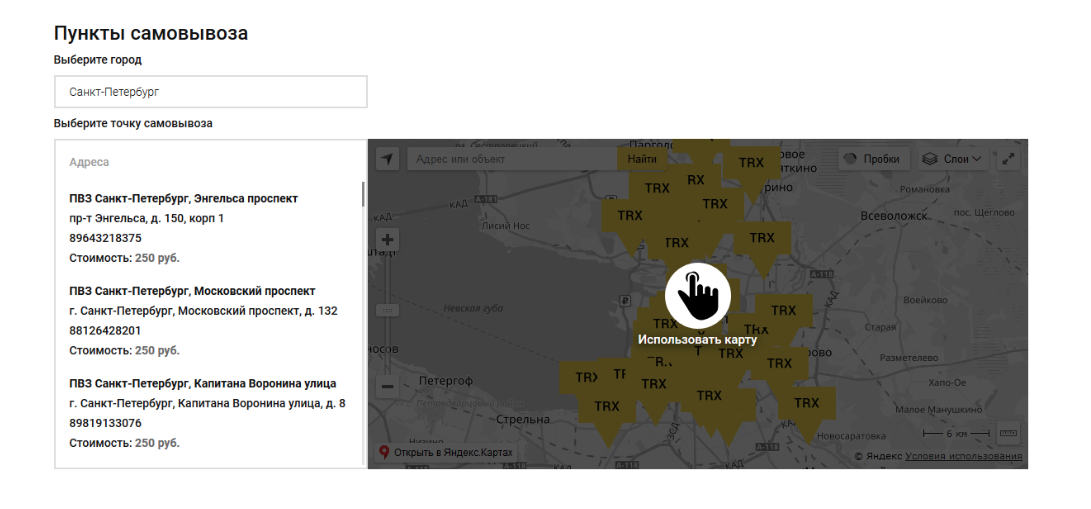Click the Адреса list header
1091x509 pixels.
pos(89,162)
